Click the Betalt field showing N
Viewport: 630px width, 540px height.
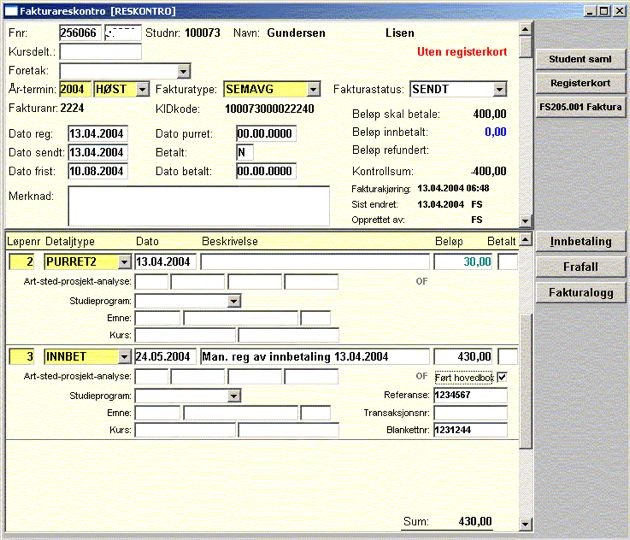coord(245,153)
